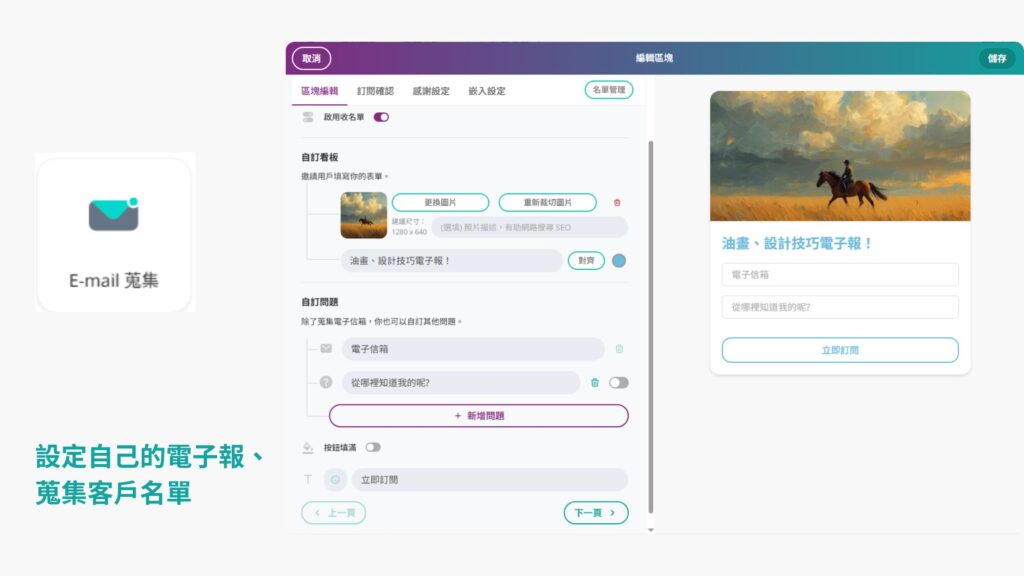This screenshot has height=576, width=1024.
Task: Click the 新增問題 button
Action: click(x=478, y=415)
